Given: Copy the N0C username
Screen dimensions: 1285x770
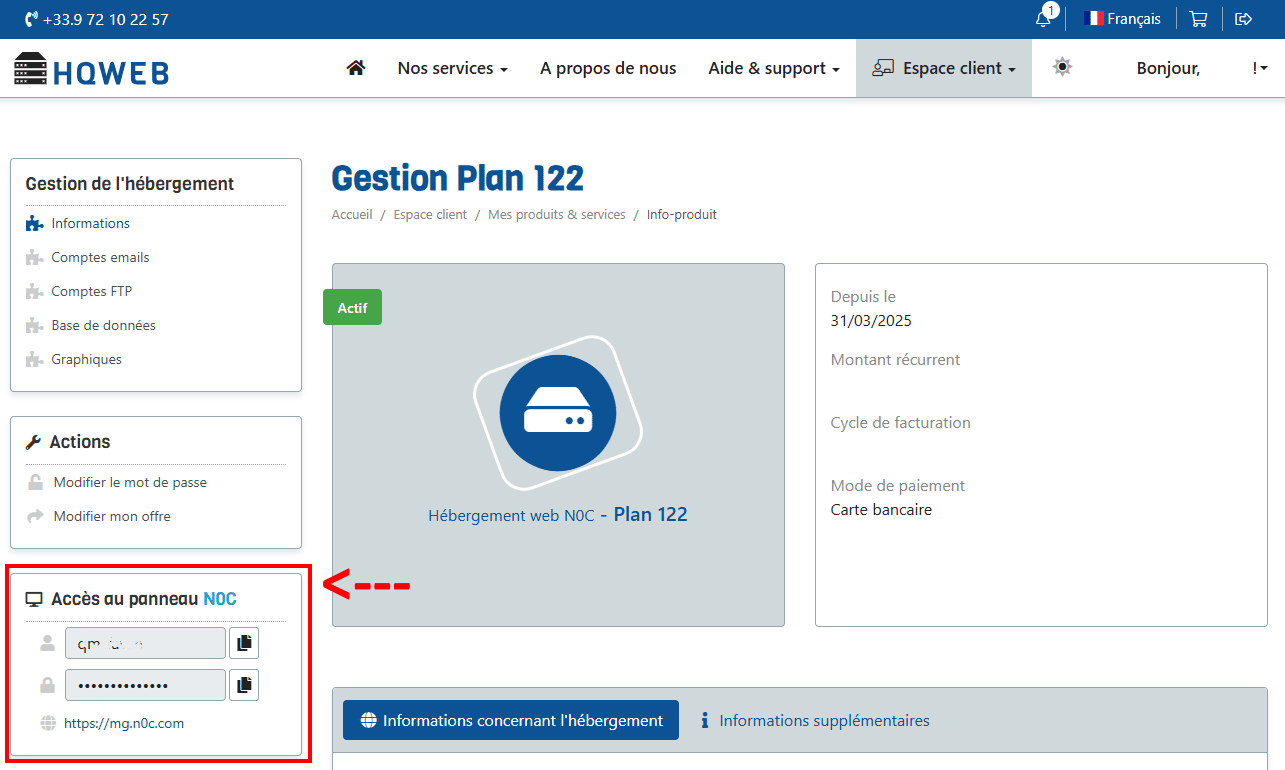Looking at the screenshot, I should pos(244,643).
